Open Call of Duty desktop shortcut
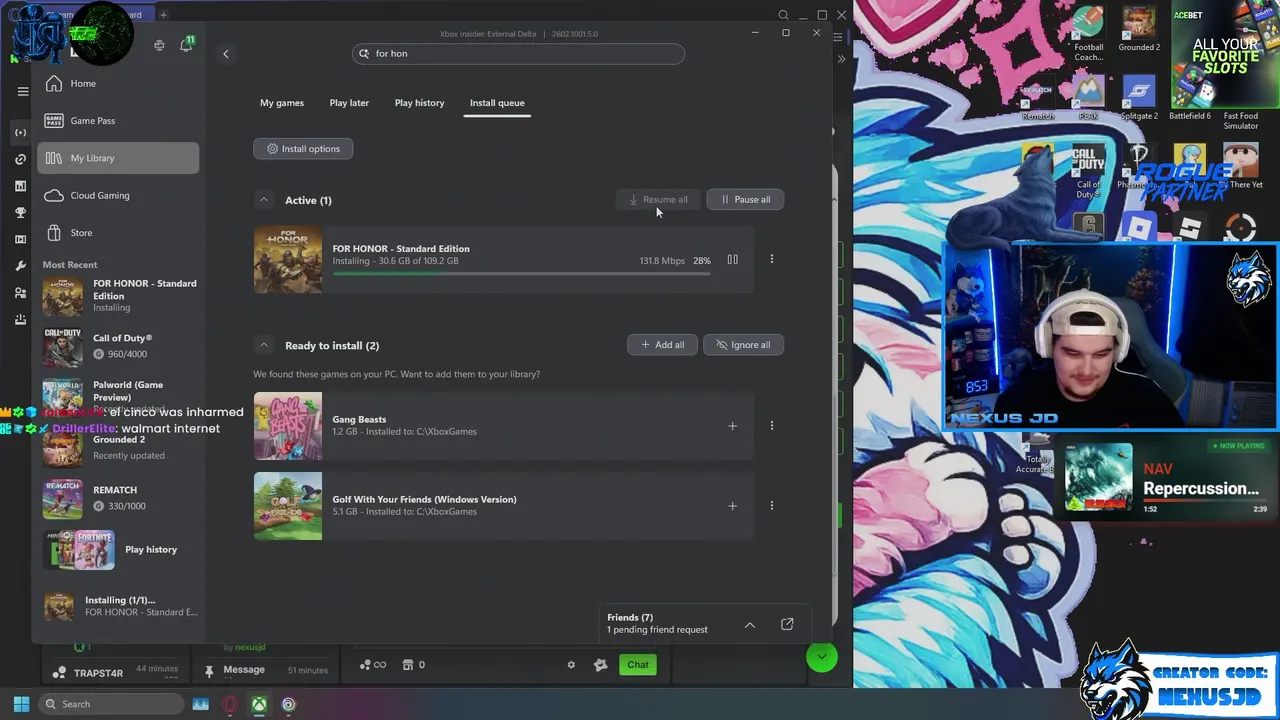Screen dimensions: 1280x720 1089,172
